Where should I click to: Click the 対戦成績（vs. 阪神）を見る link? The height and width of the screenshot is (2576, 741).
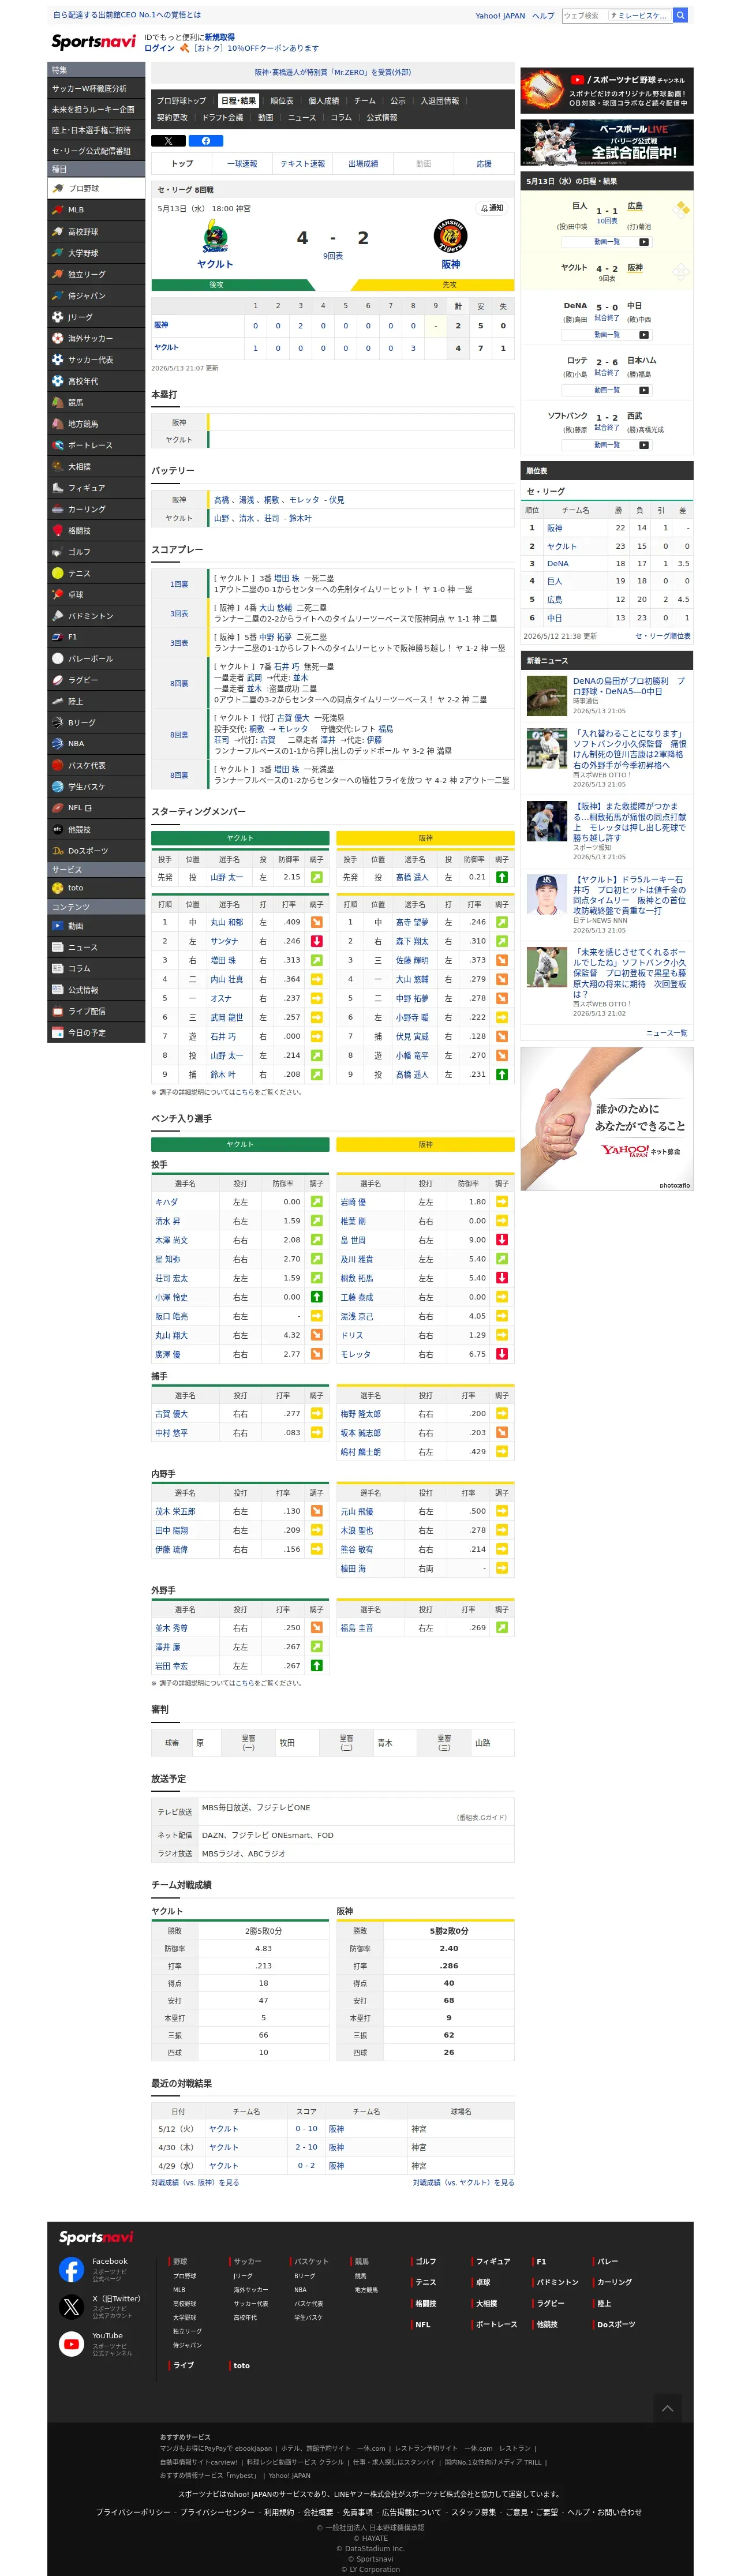(x=195, y=2183)
